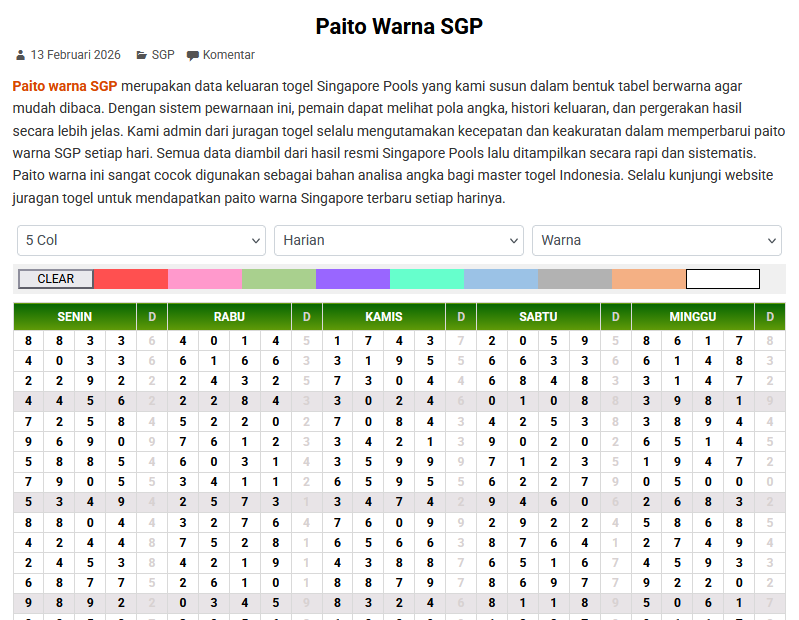Image resolution: width=799 pixels, height=620 pixels.
Task: Pick the purple color swatch
Action: click(353, 279)
